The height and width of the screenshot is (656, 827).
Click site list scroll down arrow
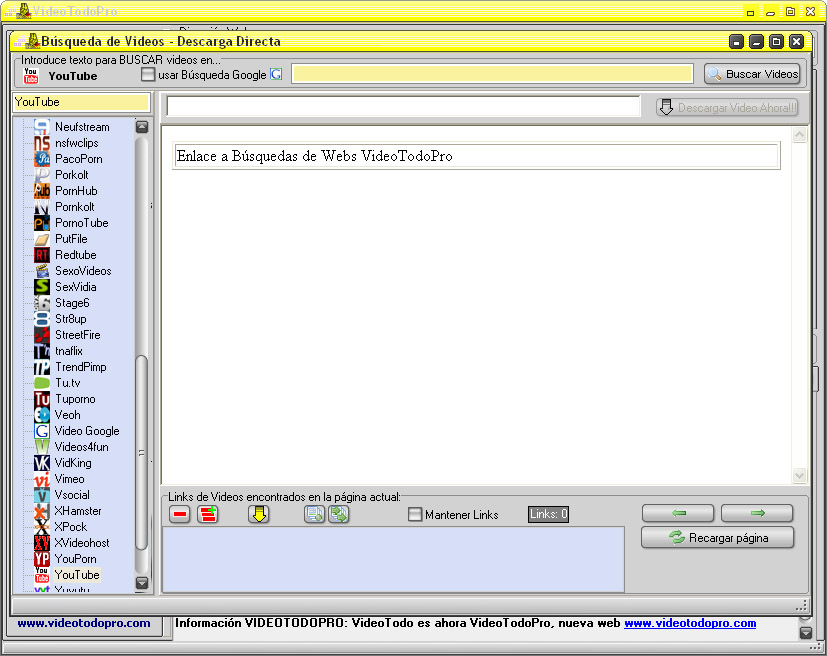(x=142, y=583)
